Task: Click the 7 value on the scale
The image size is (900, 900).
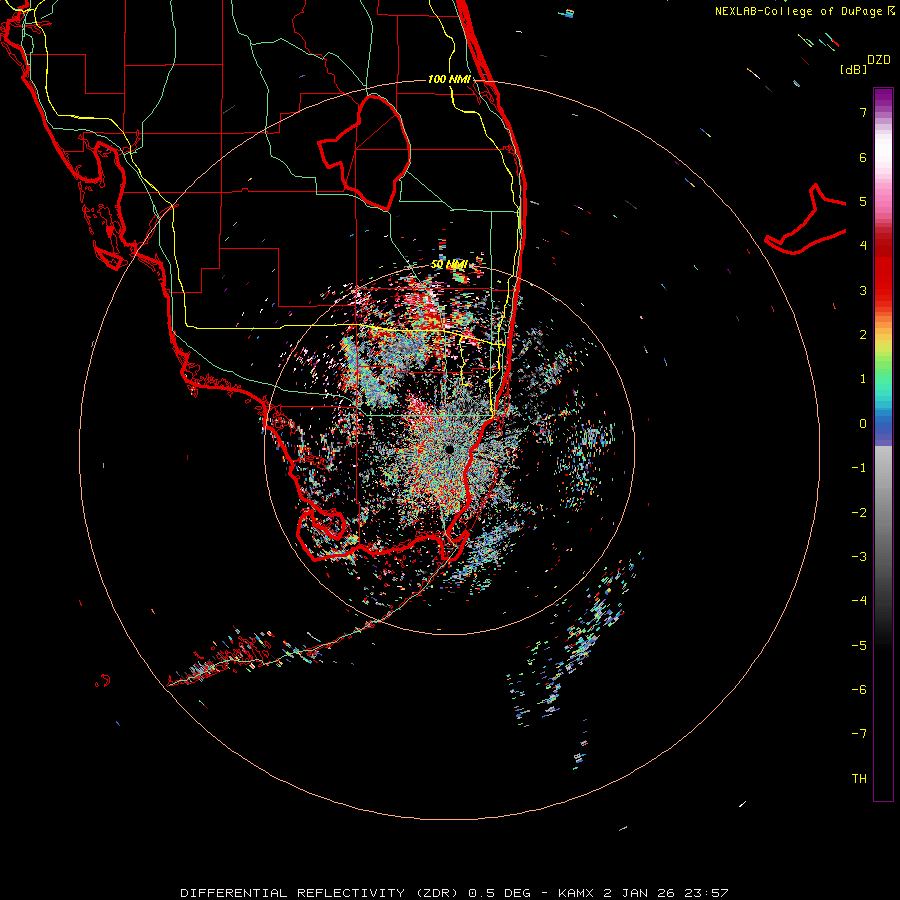Action: (863, 112)
